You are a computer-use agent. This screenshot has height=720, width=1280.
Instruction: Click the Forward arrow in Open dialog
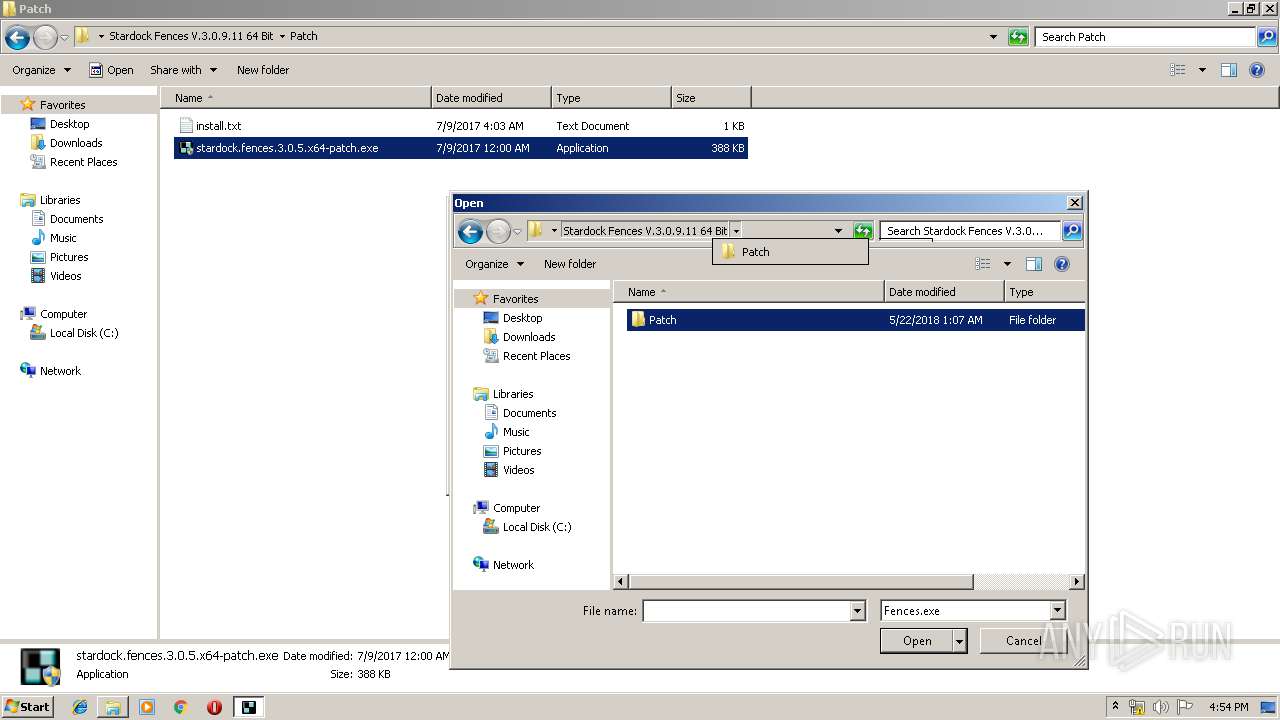[498, 232]
